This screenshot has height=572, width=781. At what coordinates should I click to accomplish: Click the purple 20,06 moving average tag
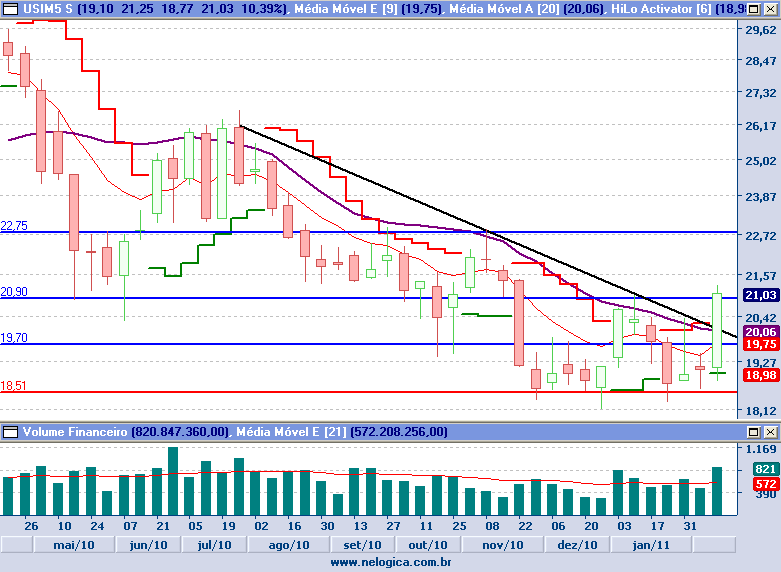pyautogui.click(x=761, y=332)
